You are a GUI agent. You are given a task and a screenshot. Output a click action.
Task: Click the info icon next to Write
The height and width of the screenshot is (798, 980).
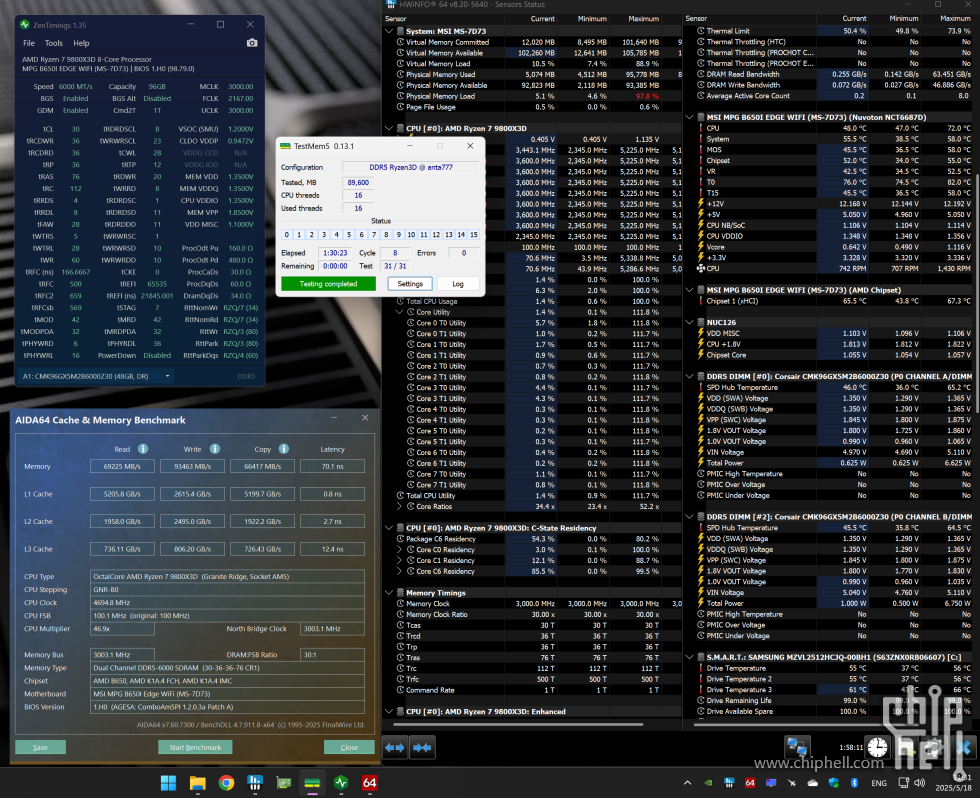[x=215, y=449]
